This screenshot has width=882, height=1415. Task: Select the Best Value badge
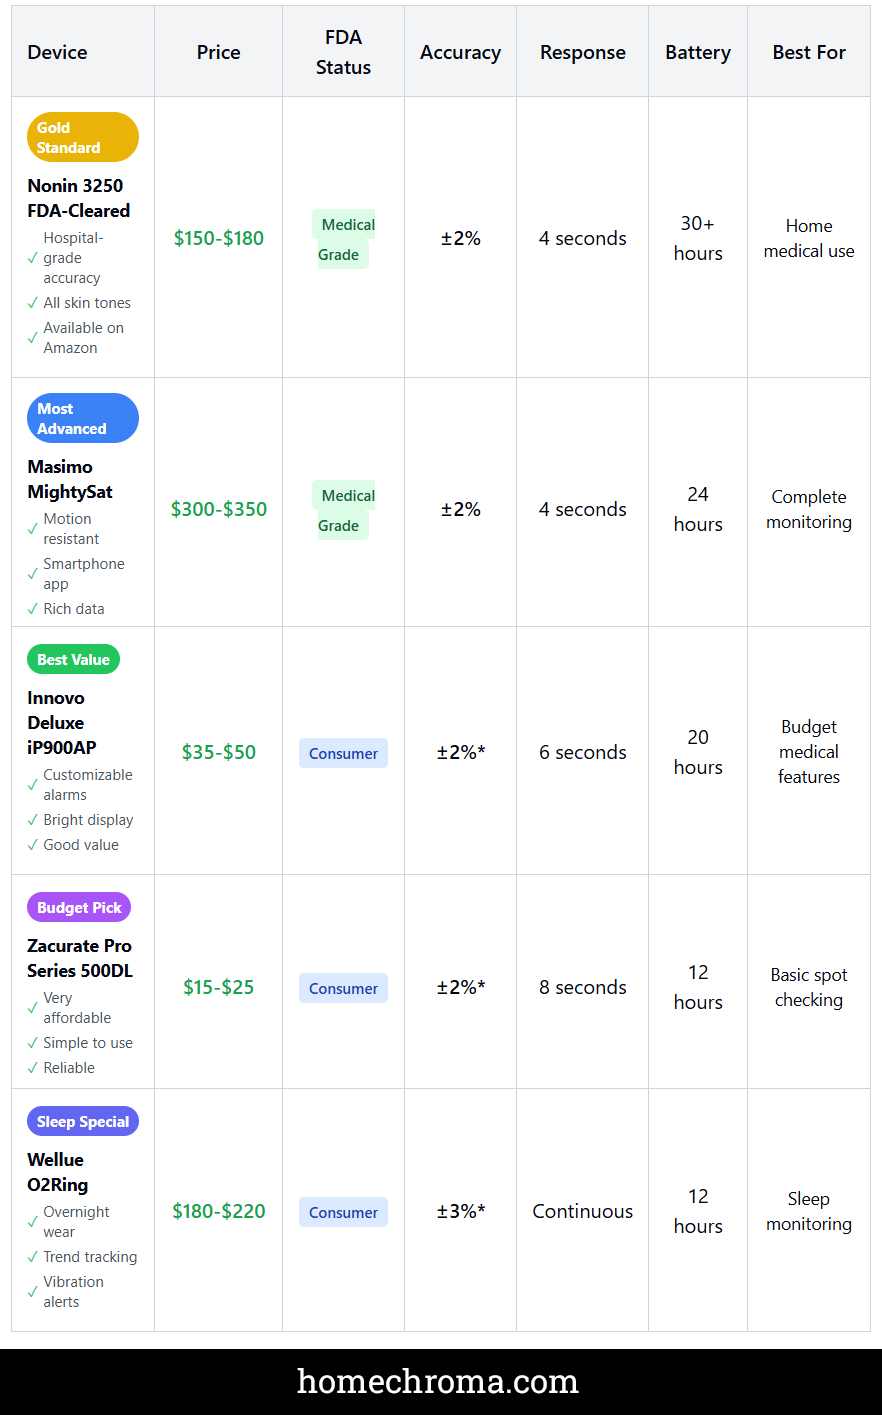tap(73, 659)
